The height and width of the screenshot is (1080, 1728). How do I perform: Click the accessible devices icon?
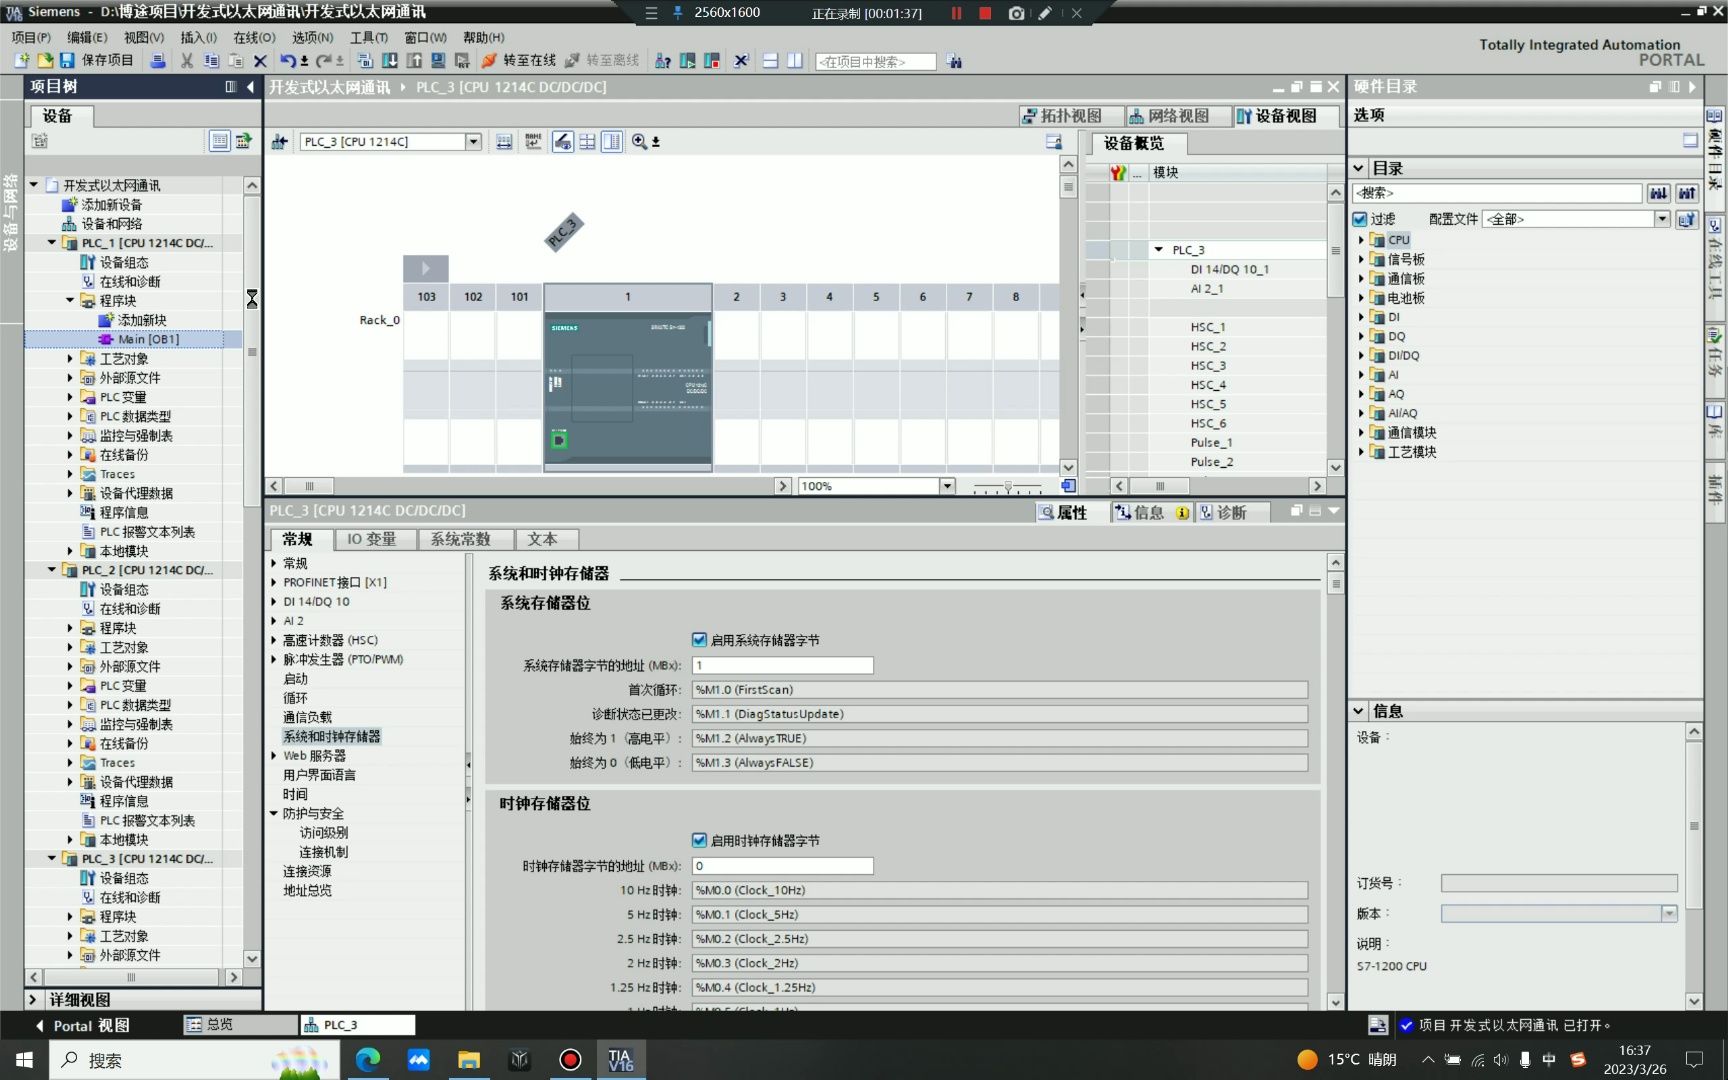662,61
